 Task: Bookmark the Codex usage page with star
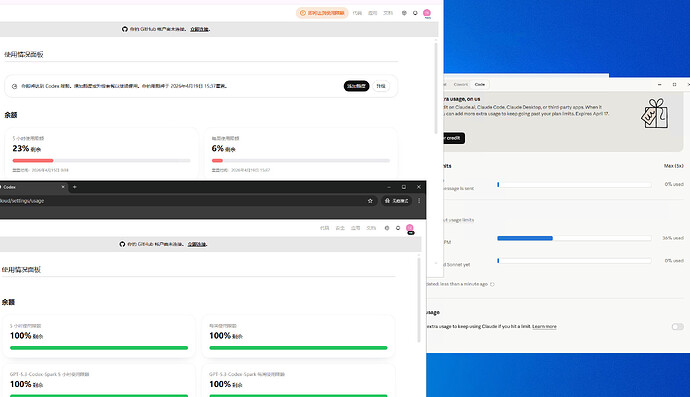tap(370, 201)
